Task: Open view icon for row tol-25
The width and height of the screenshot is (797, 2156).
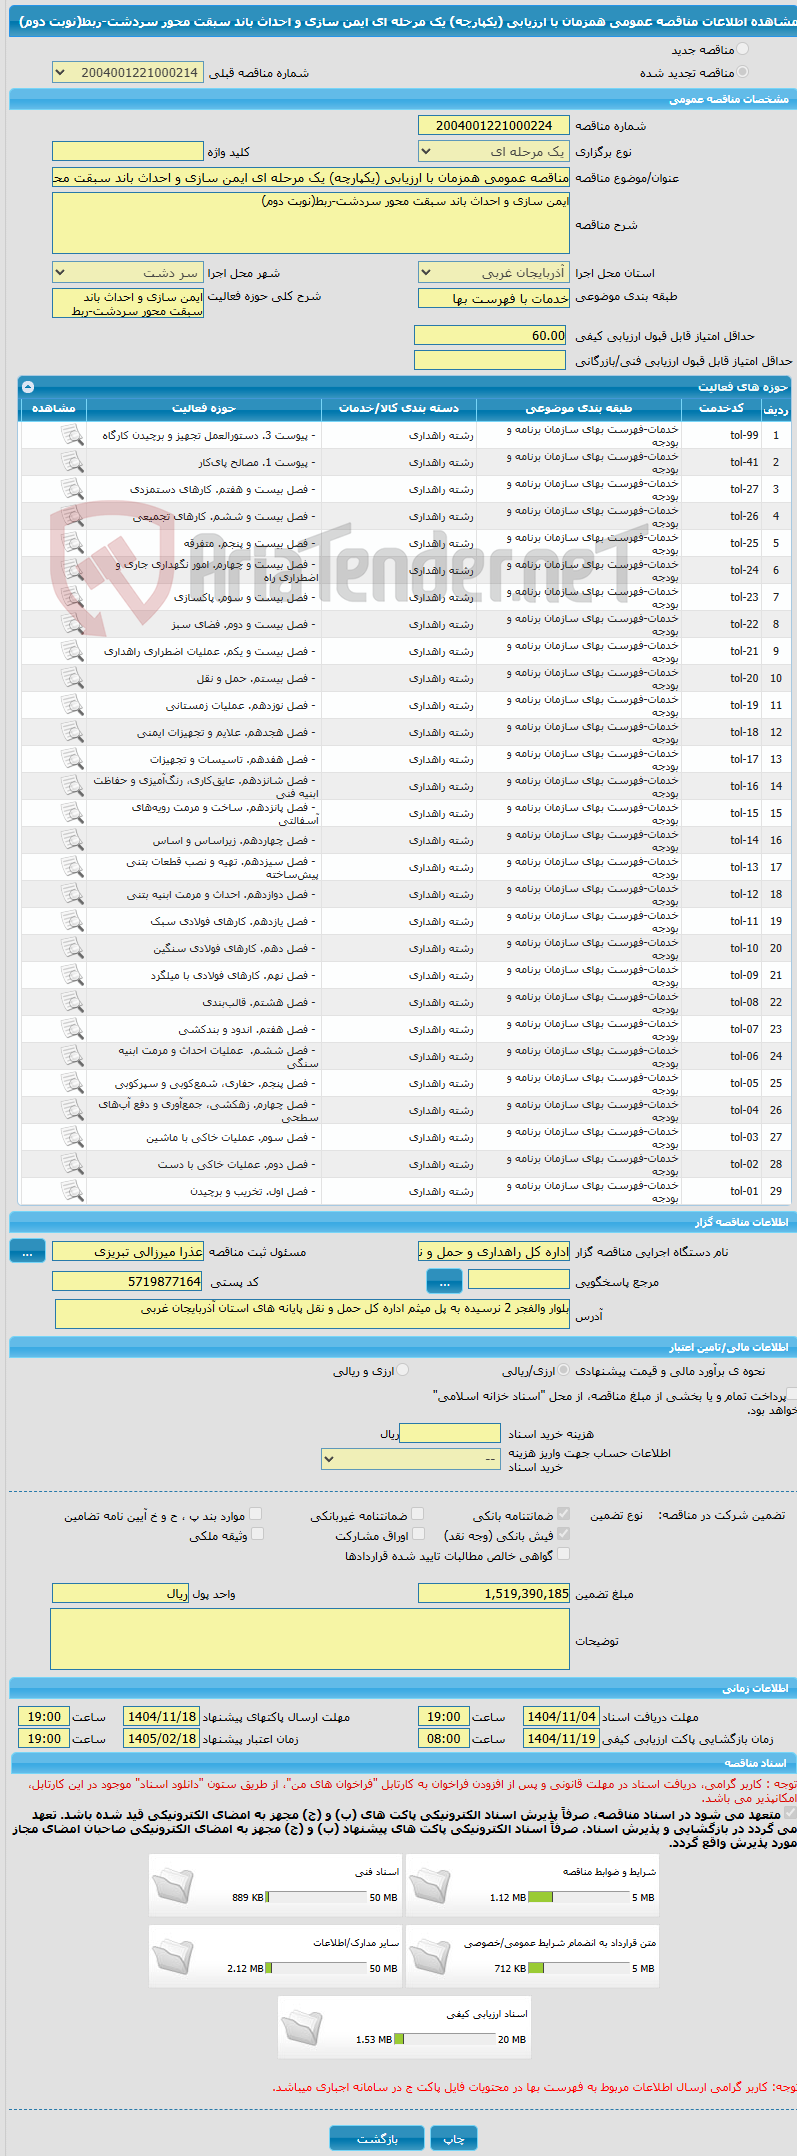Action: click(x=71, y=543)
